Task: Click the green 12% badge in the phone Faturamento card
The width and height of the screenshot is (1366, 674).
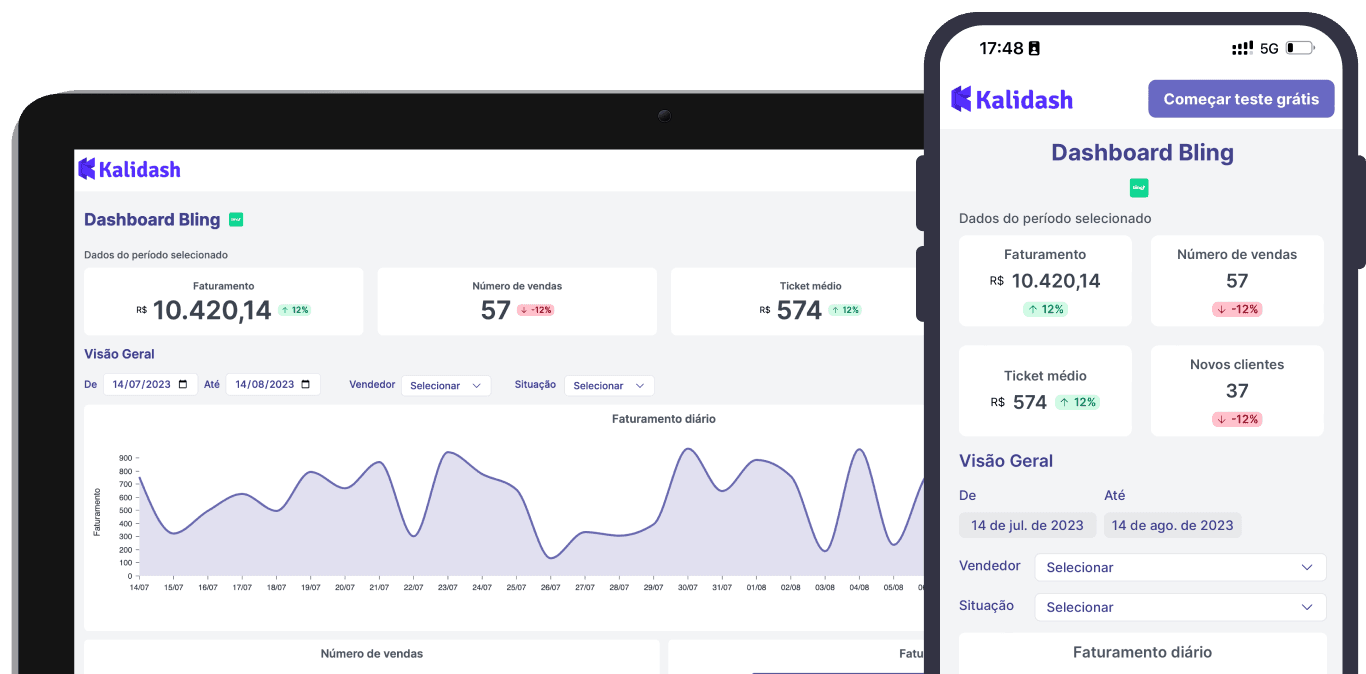Action: tap(1045, 309)
